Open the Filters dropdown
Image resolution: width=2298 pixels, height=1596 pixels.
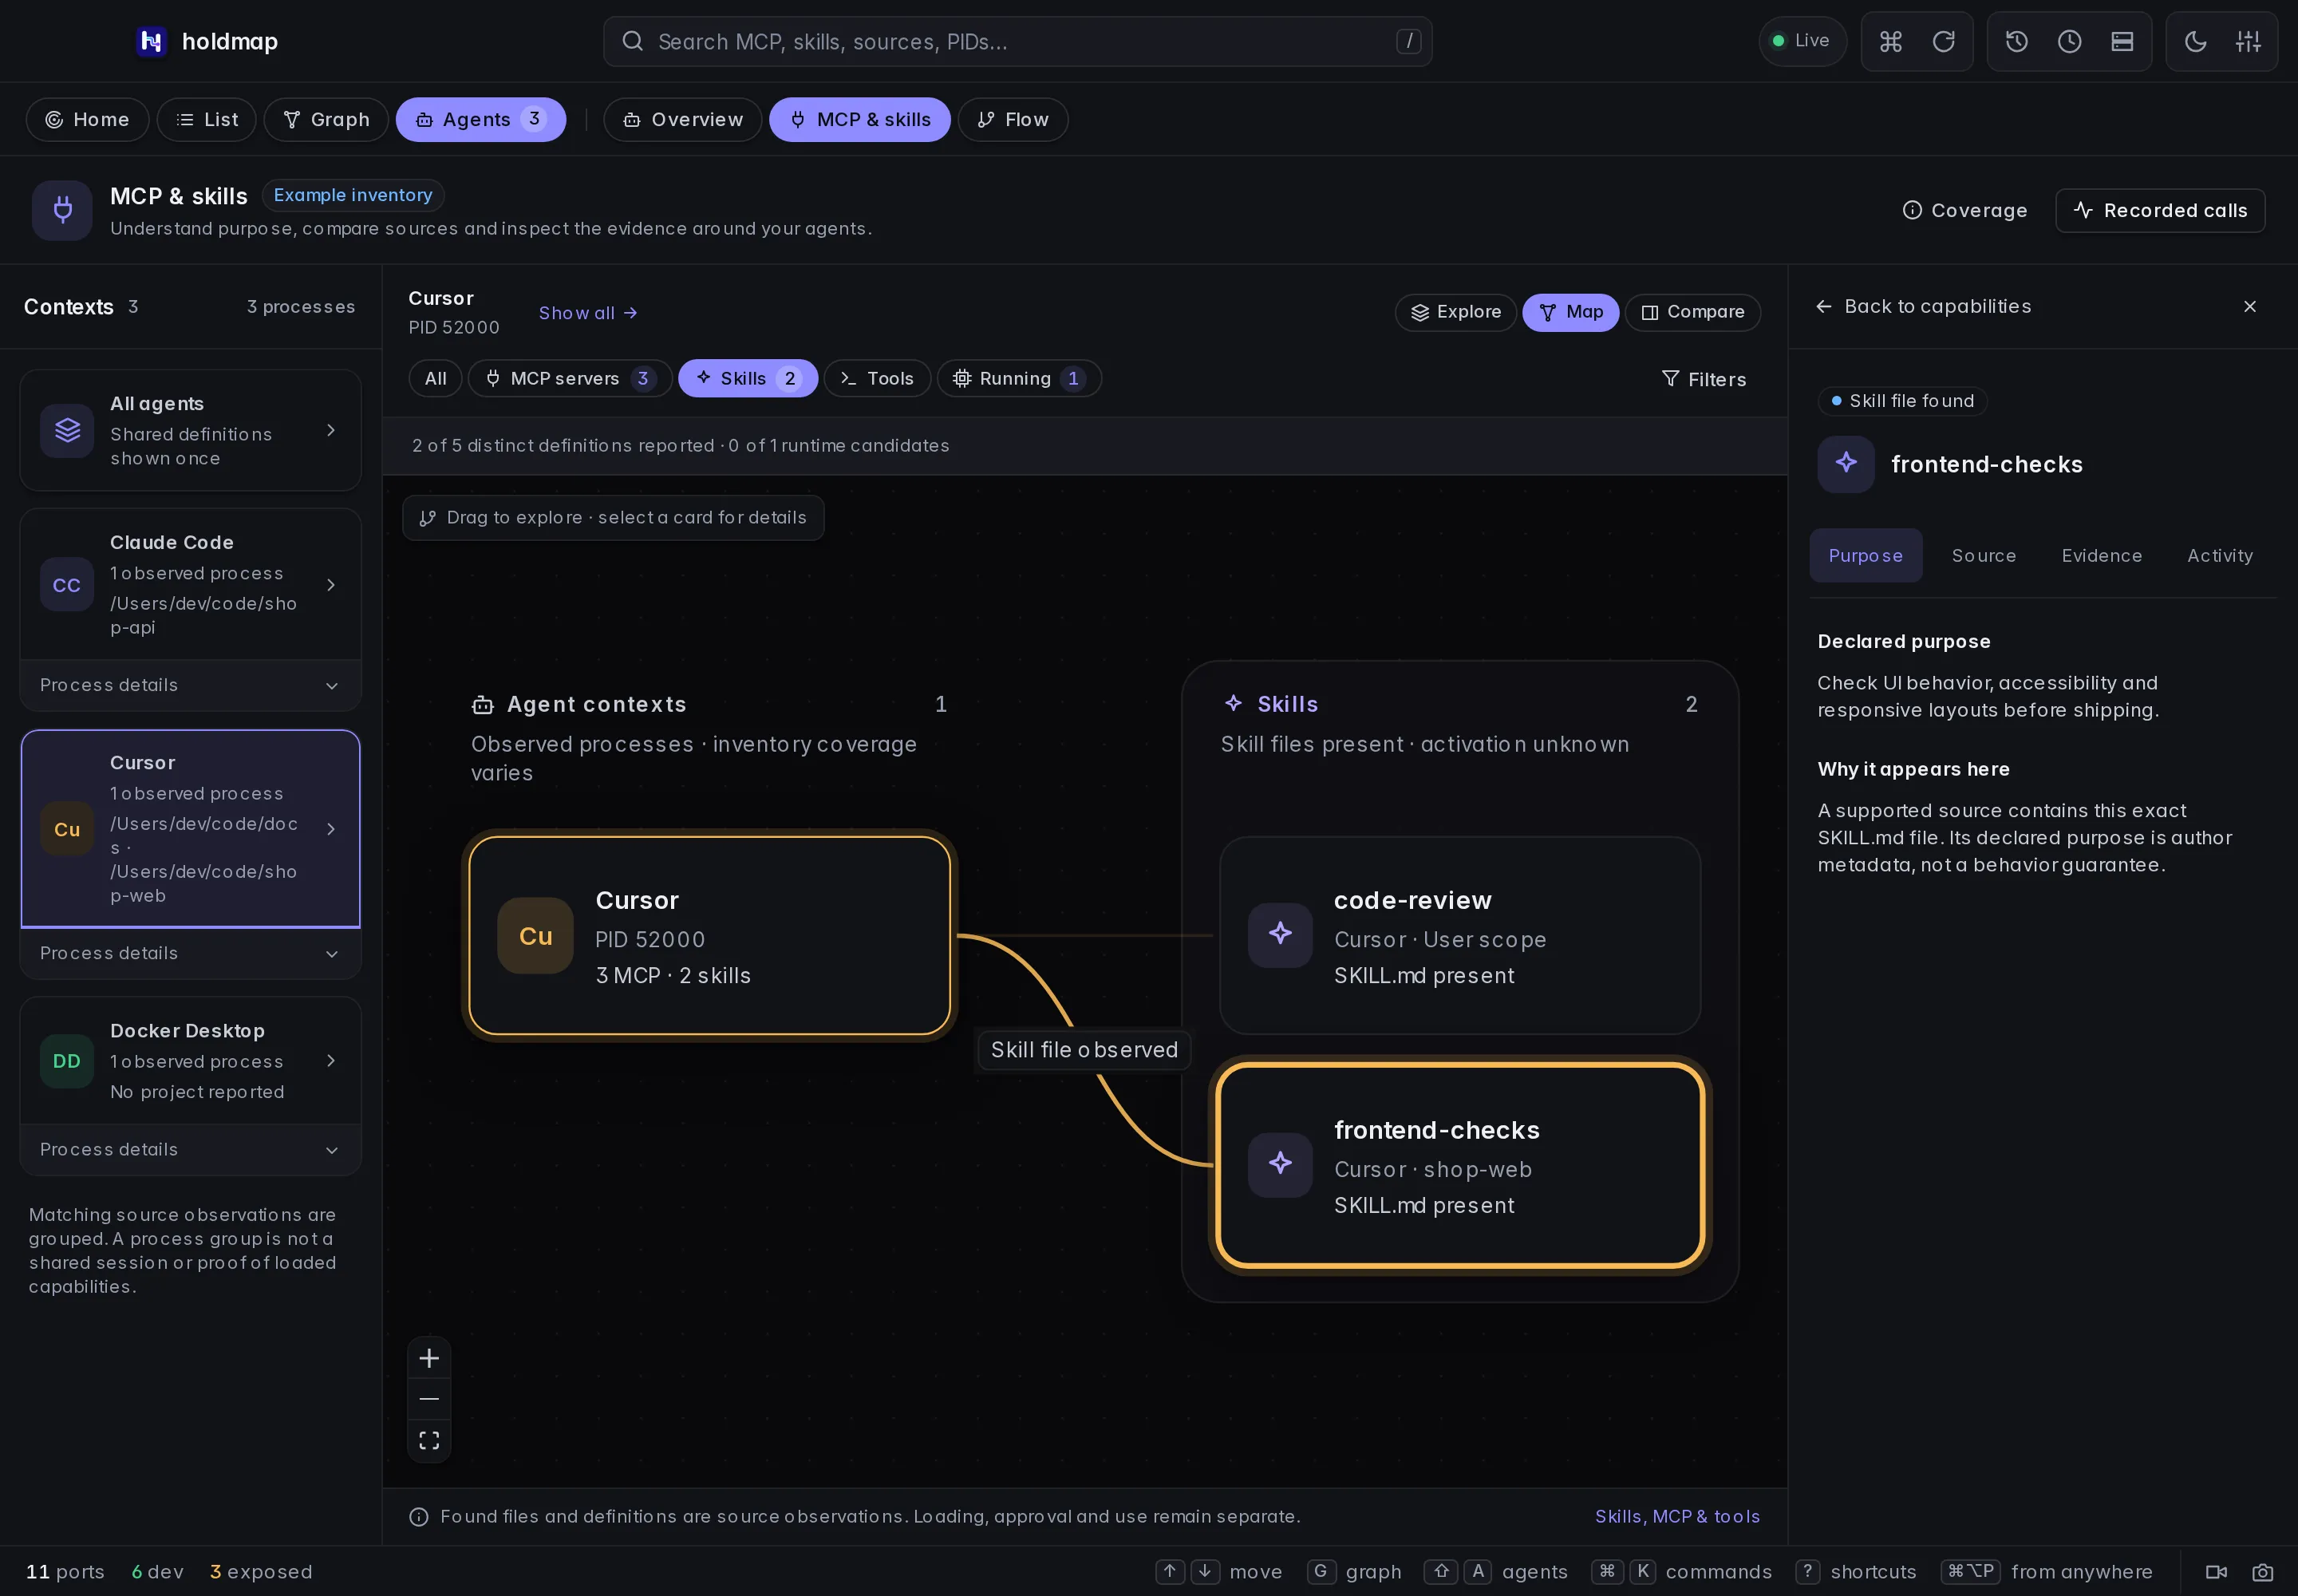1704,379
